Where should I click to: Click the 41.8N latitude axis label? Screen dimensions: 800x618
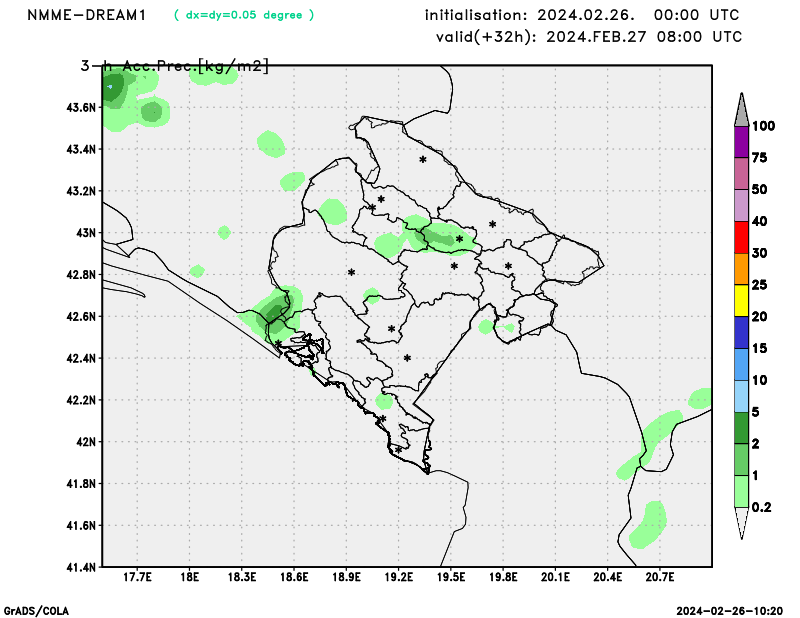click(x=81, y=484)
